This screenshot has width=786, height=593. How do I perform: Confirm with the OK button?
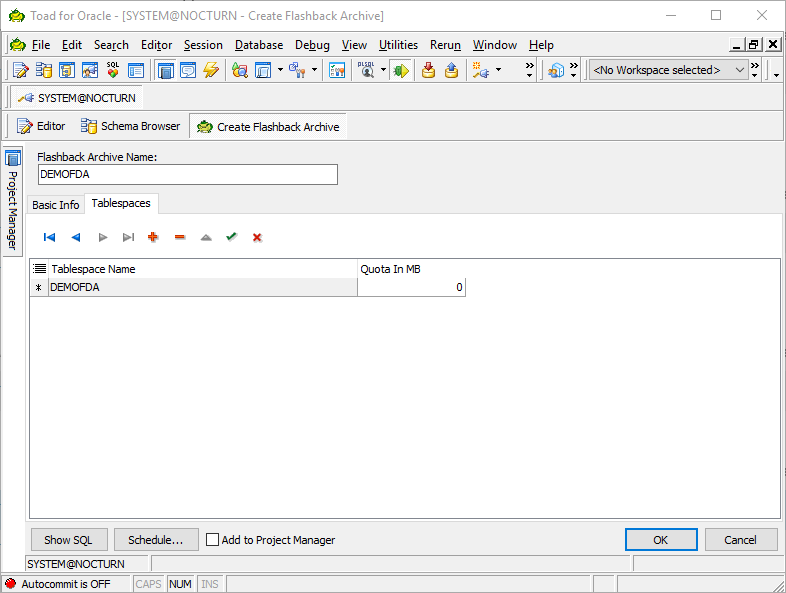[x=661, y=539]
